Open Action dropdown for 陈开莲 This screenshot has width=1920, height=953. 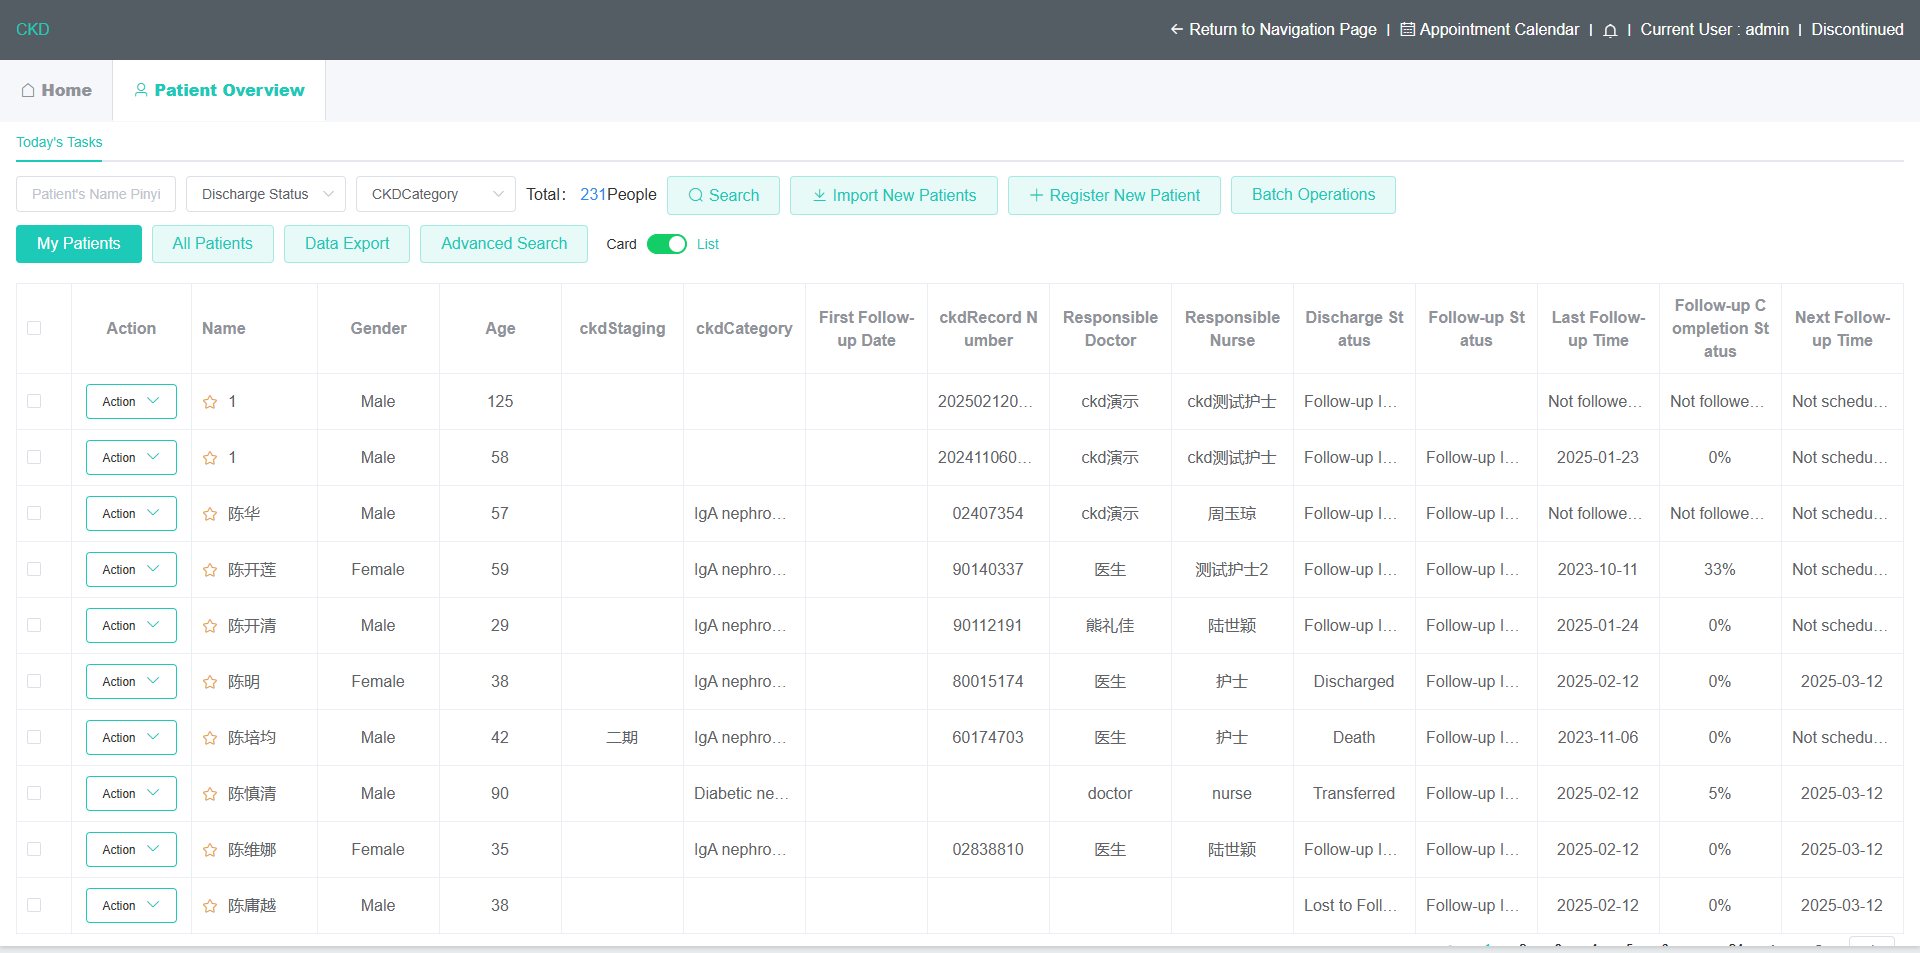point(131,570)
